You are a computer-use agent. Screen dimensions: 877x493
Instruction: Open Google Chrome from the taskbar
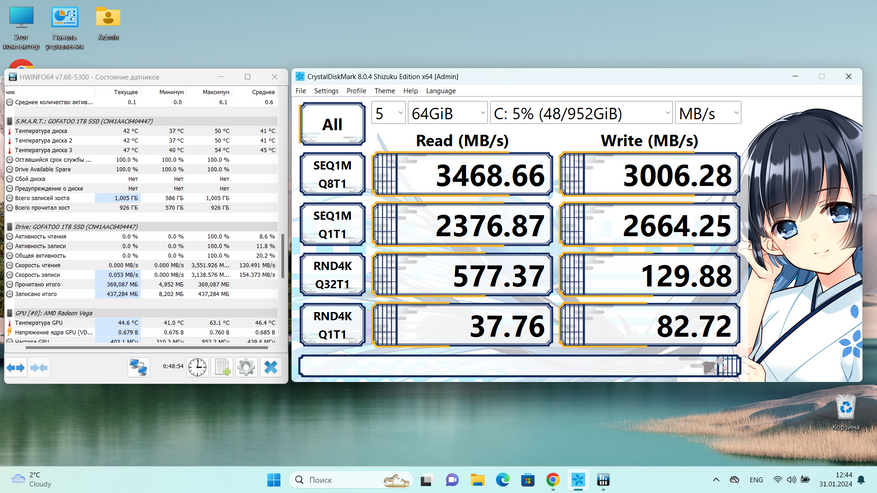coord(553,480)
